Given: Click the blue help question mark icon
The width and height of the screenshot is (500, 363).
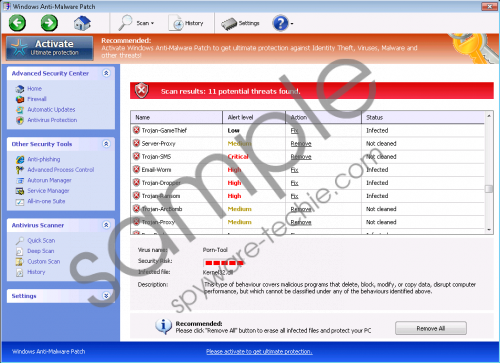Looking at the screenshot, I should pyautogui.click(x=280, y=23).
